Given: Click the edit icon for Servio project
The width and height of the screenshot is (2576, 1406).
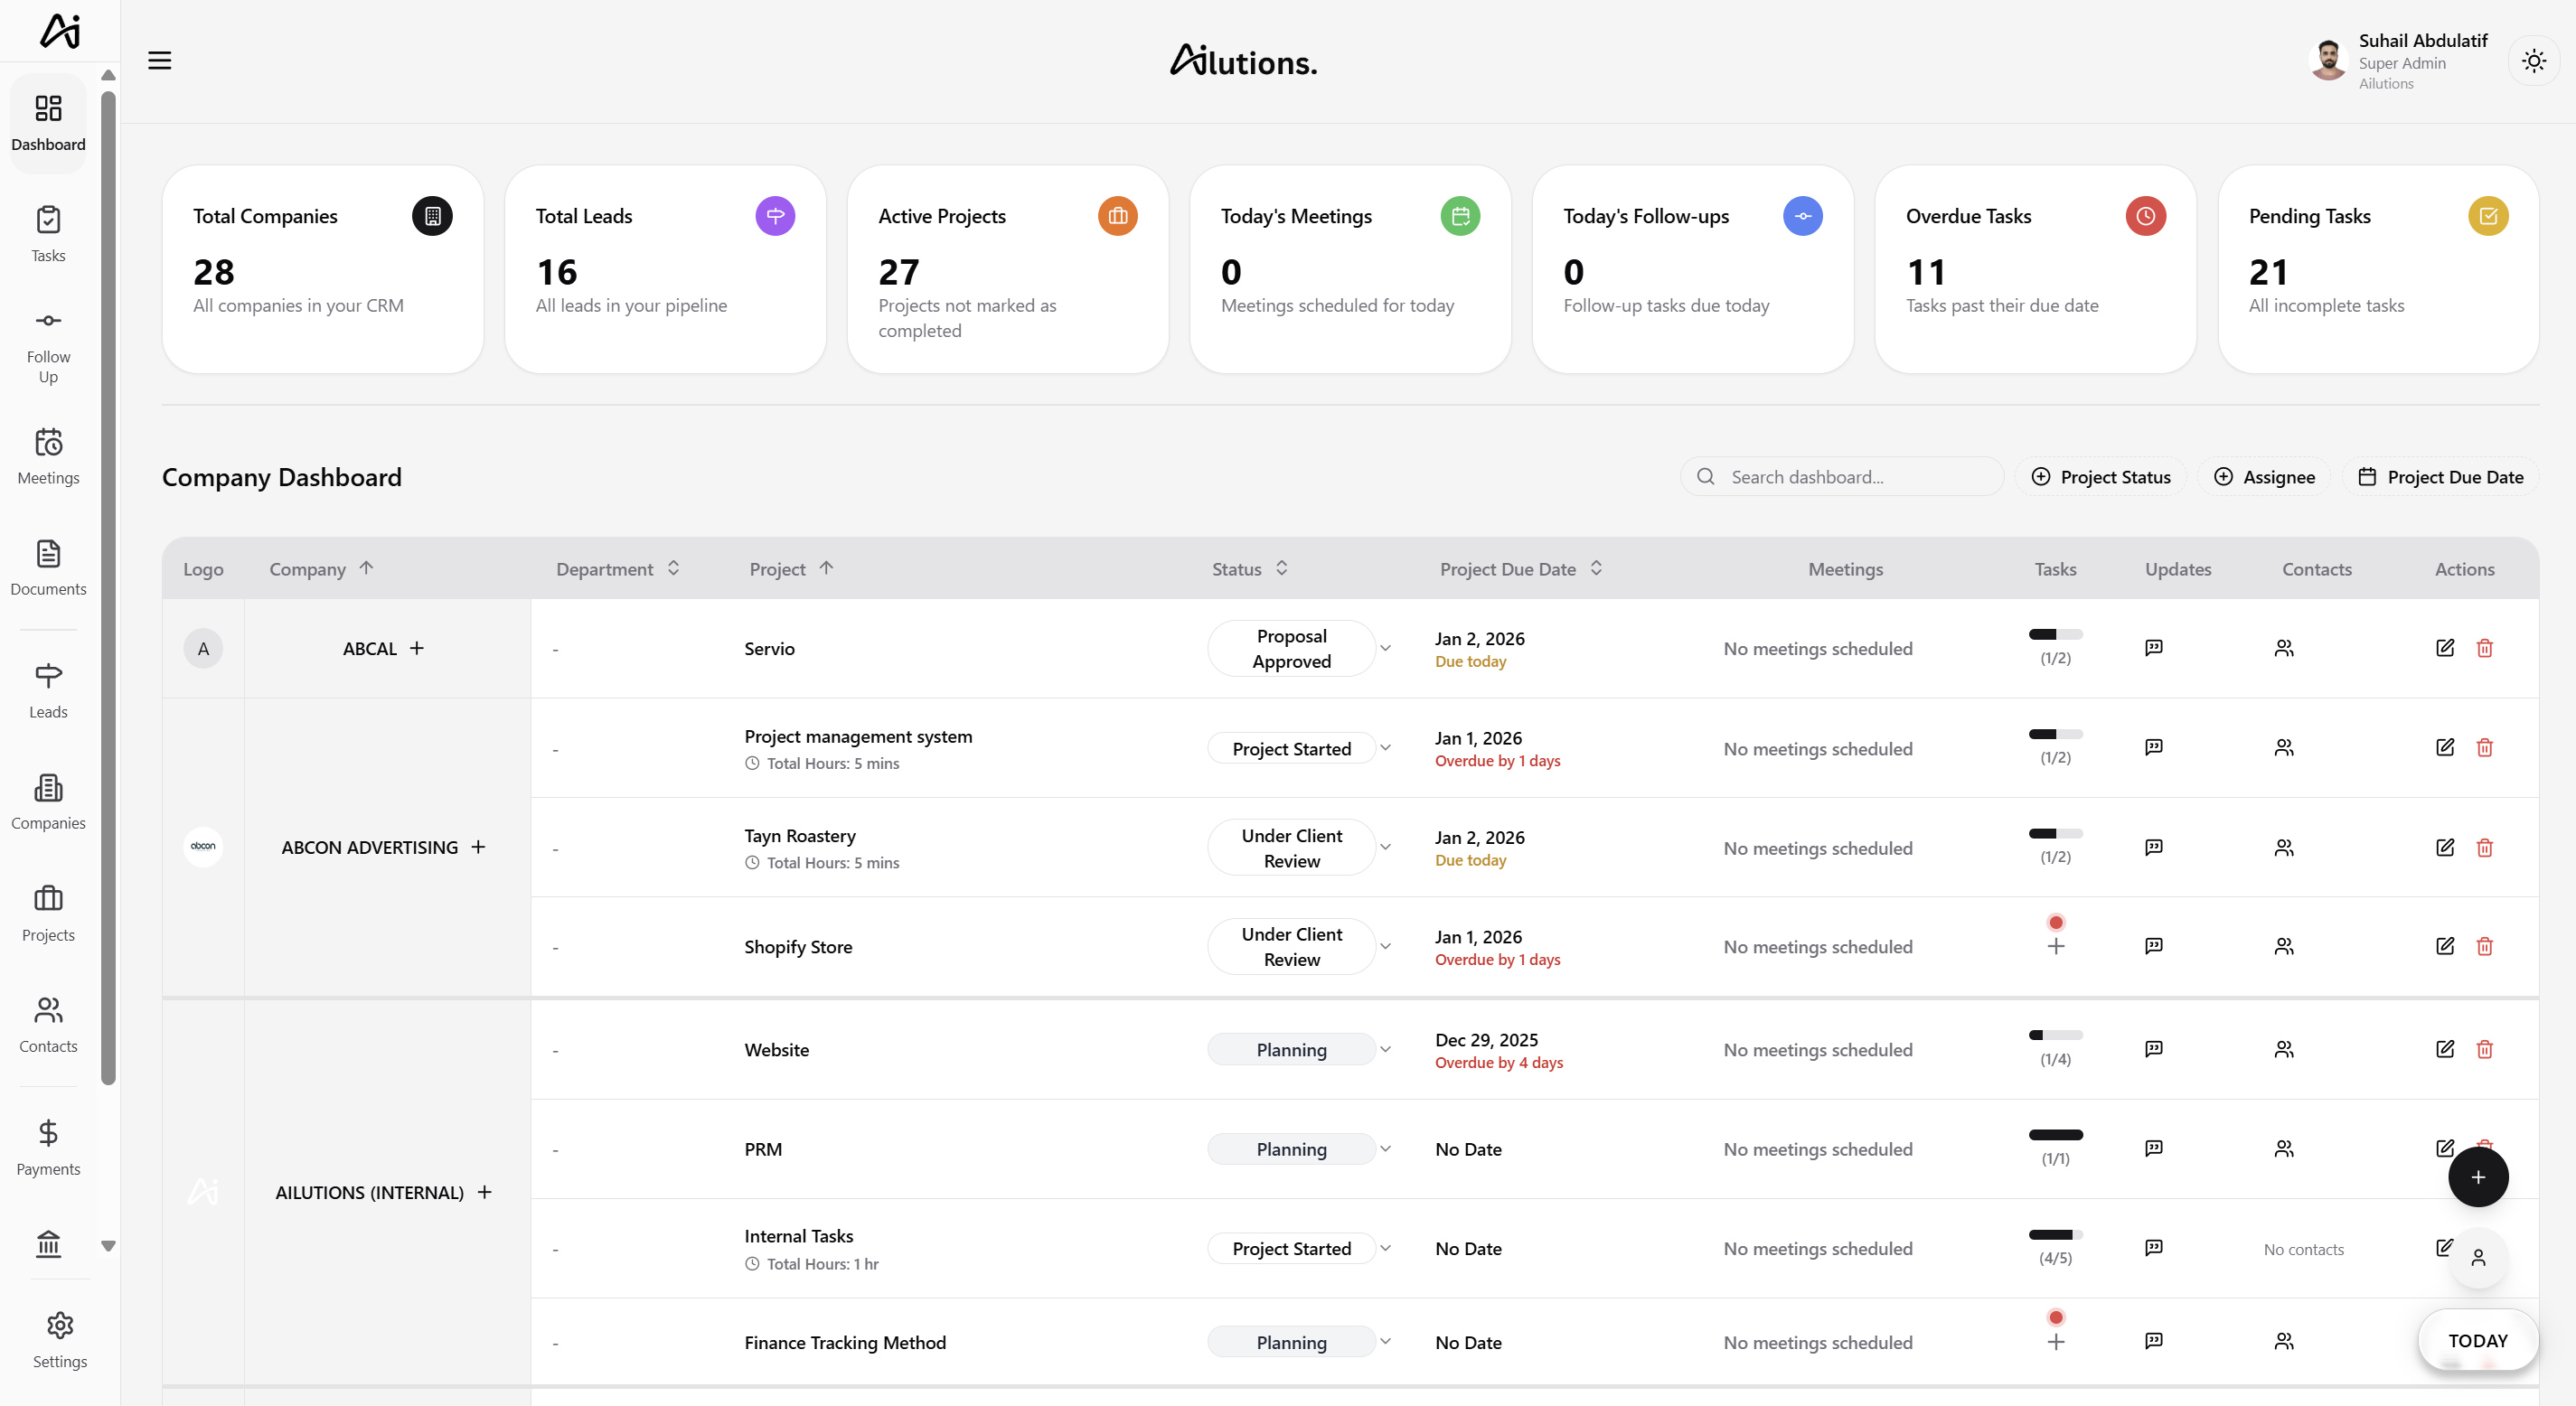Looking at the screenshot, I should pos(2445,648).
